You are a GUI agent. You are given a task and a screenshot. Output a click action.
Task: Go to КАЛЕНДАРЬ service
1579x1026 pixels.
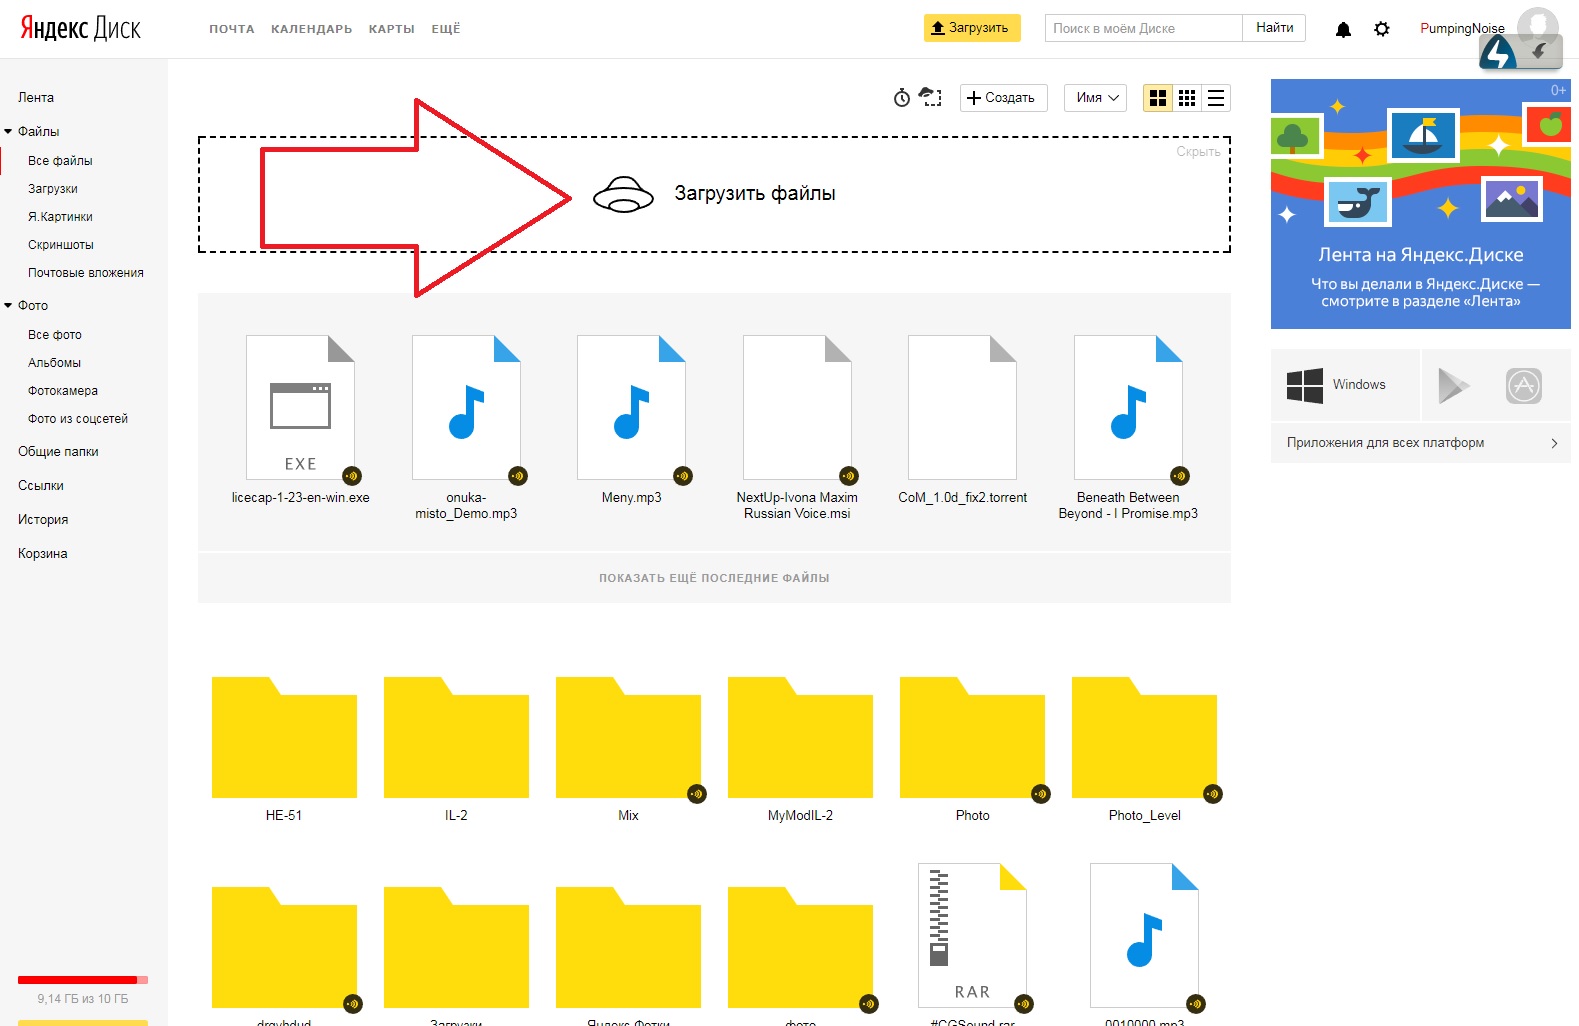[312, 29]
